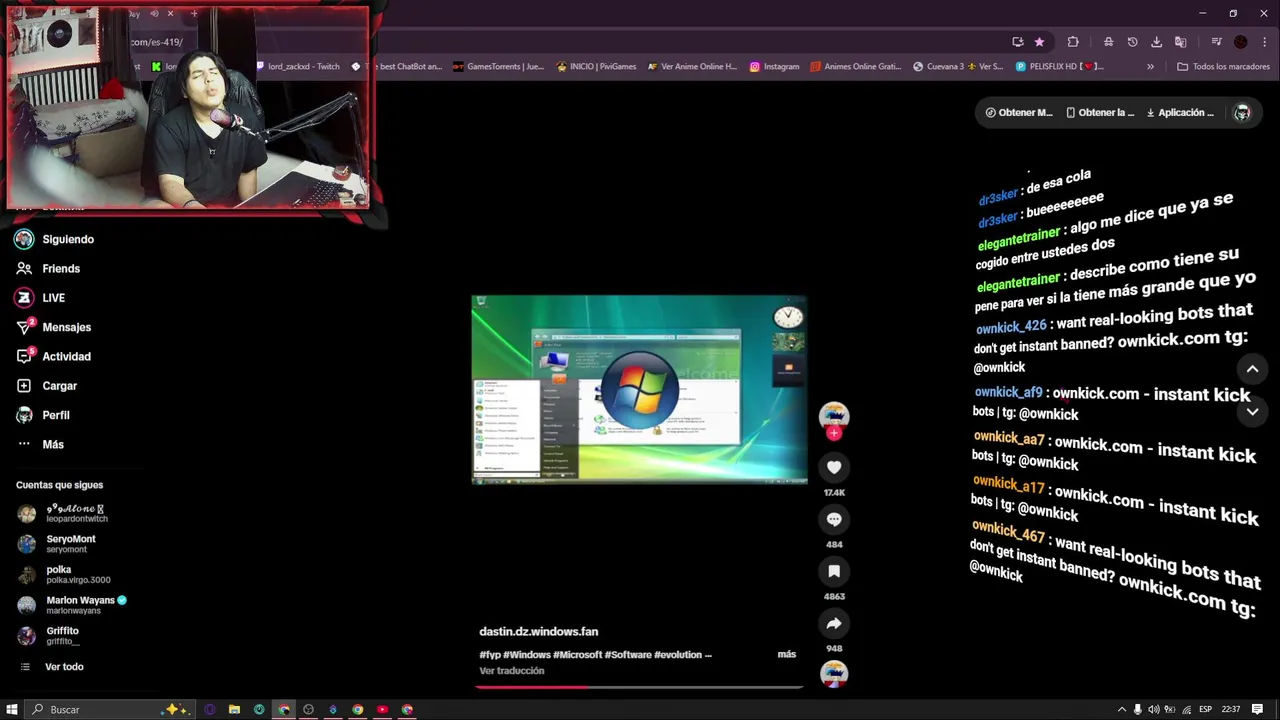The height and width of the screenshot is (720, 1280).
Task: Open Ver Anime Online bookmark
Action: [692, 67]
